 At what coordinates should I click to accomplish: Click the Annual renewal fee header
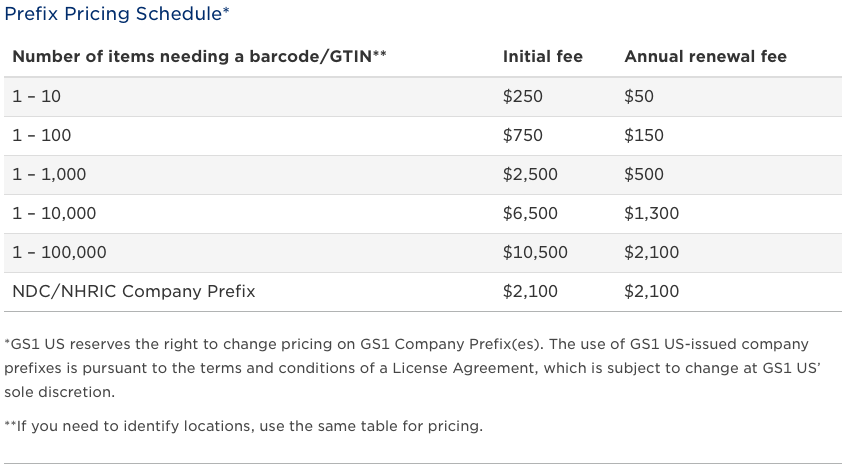coord(705,56)
